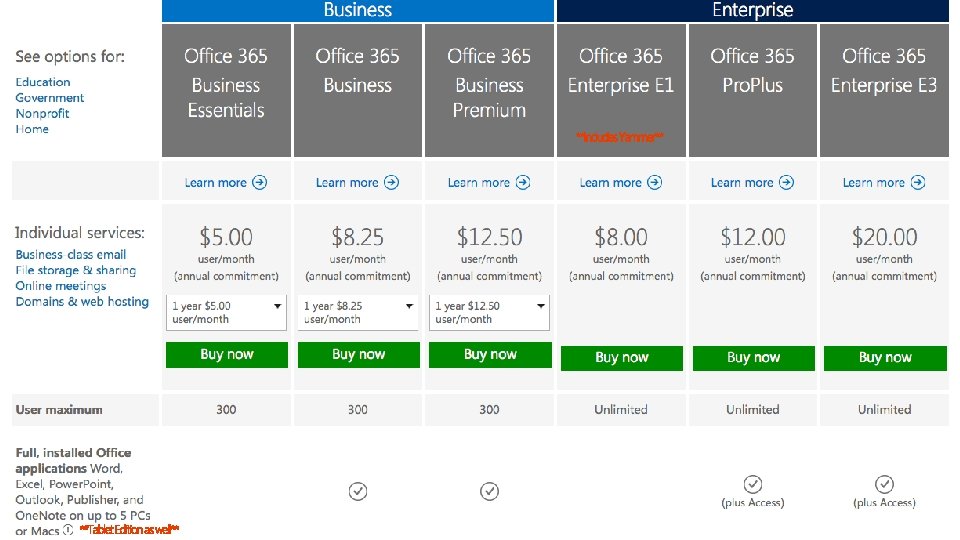
Task: Click the info icon next to 'or Macs'
Action: pyautogui.click(x=67, y=530)
